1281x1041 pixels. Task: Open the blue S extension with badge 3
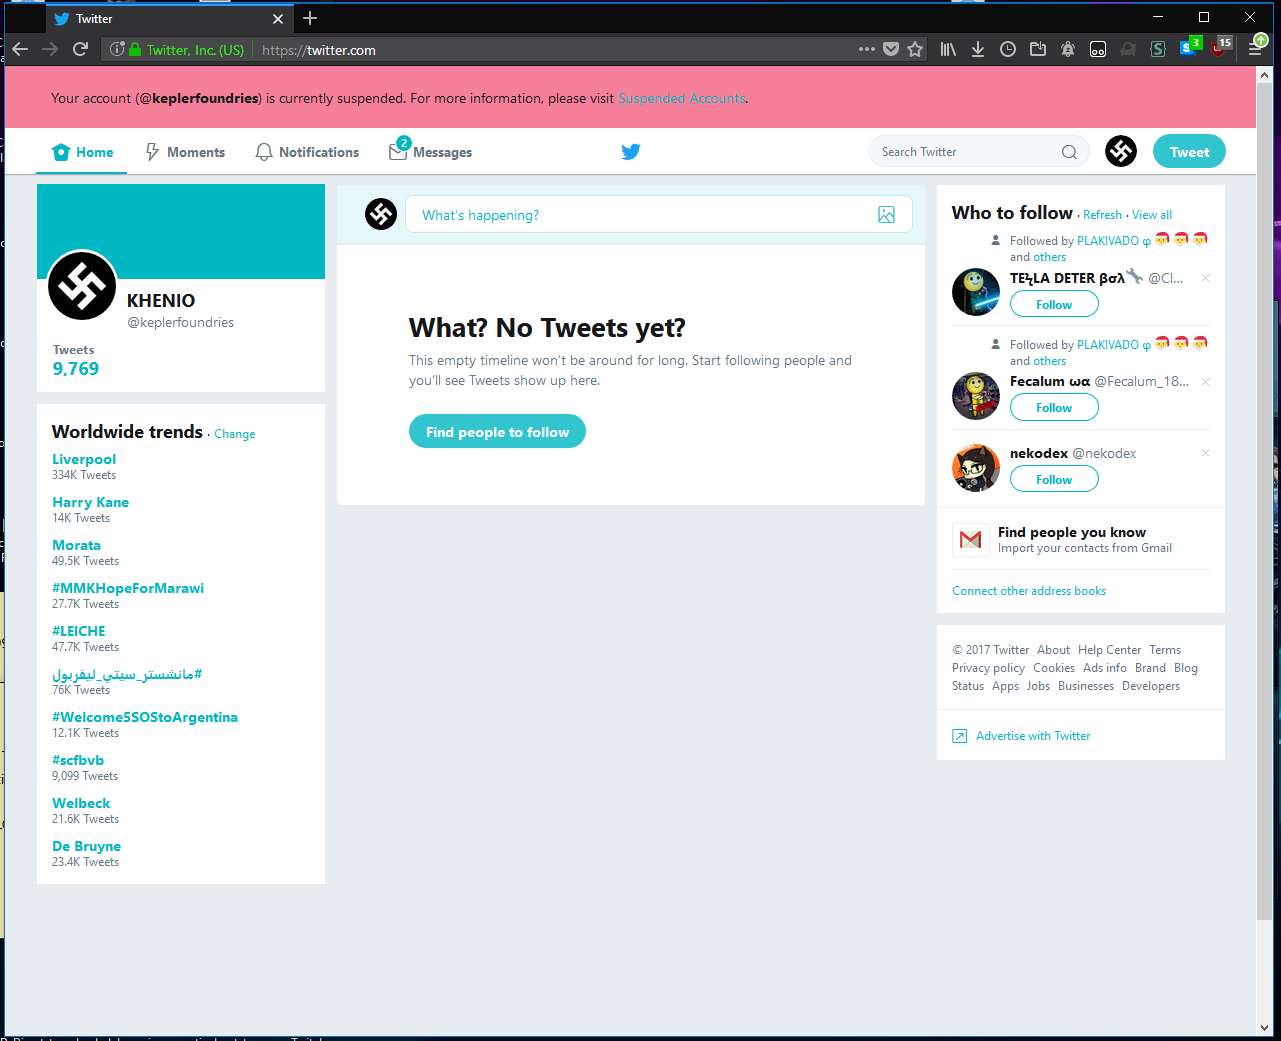pos(1189,47)
